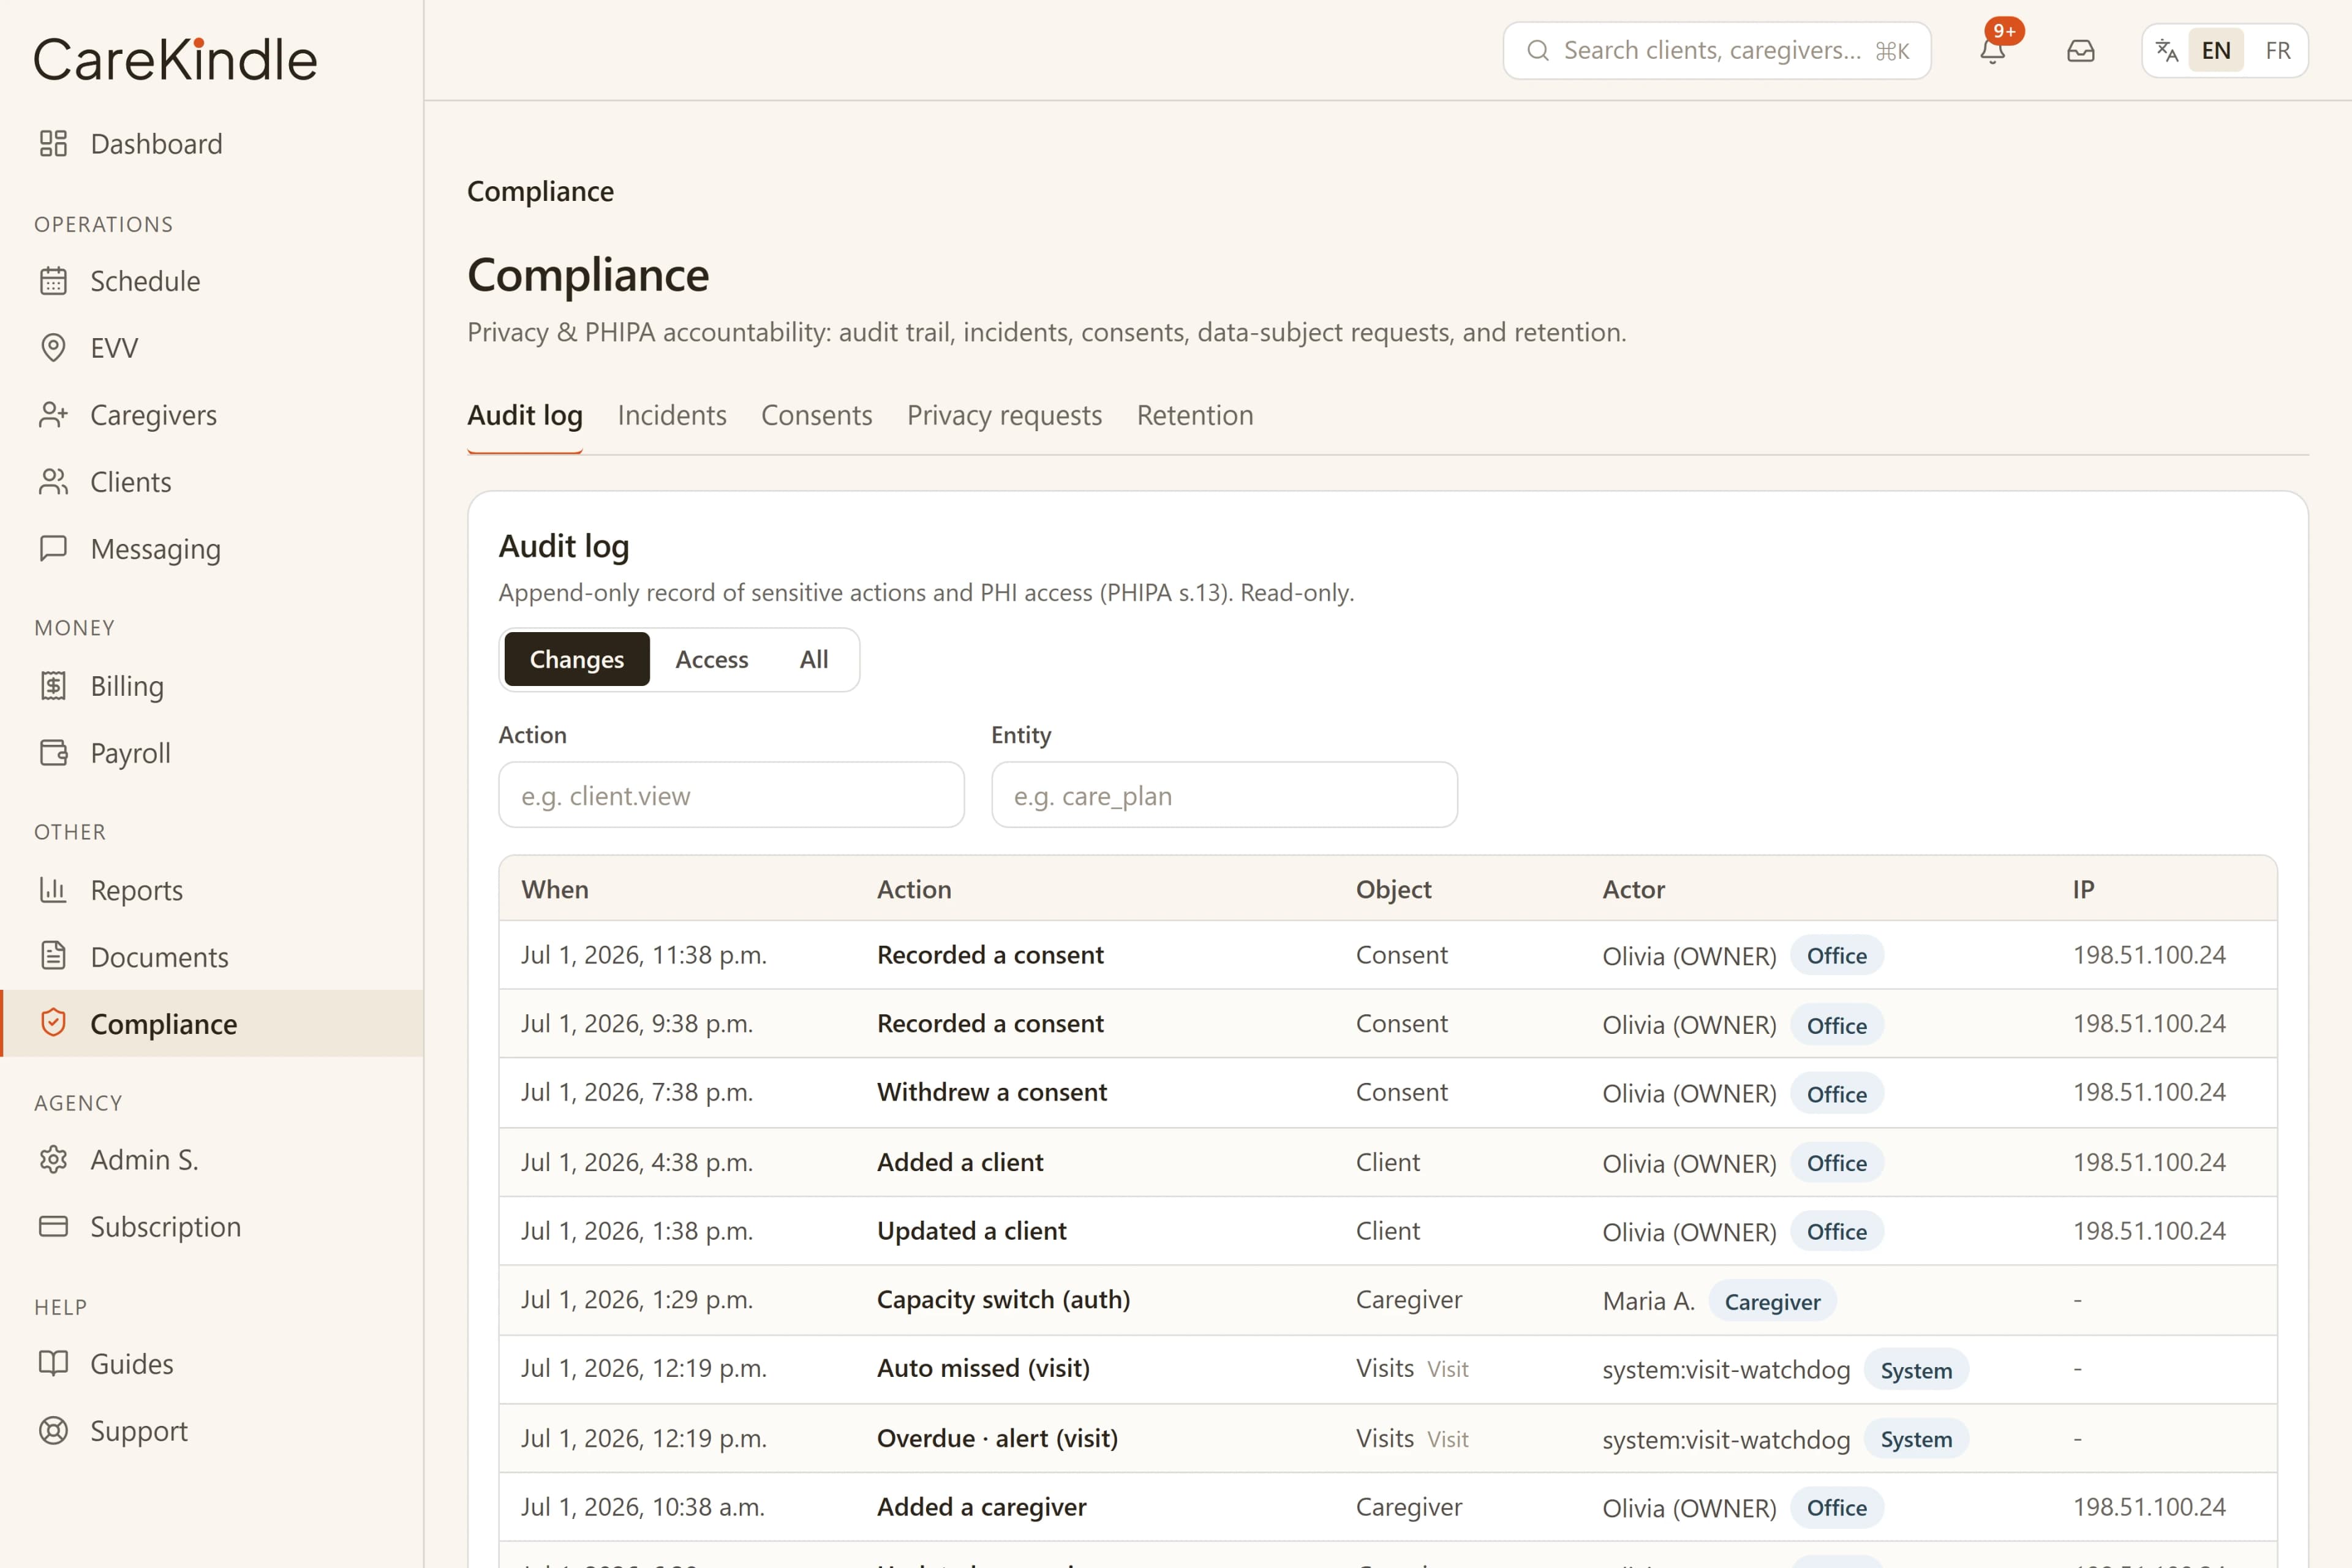Screen dimensions: 2352x1568
Task: Click Office badge in 11:38 p.m. row
Action: [x=1836, y=955]
